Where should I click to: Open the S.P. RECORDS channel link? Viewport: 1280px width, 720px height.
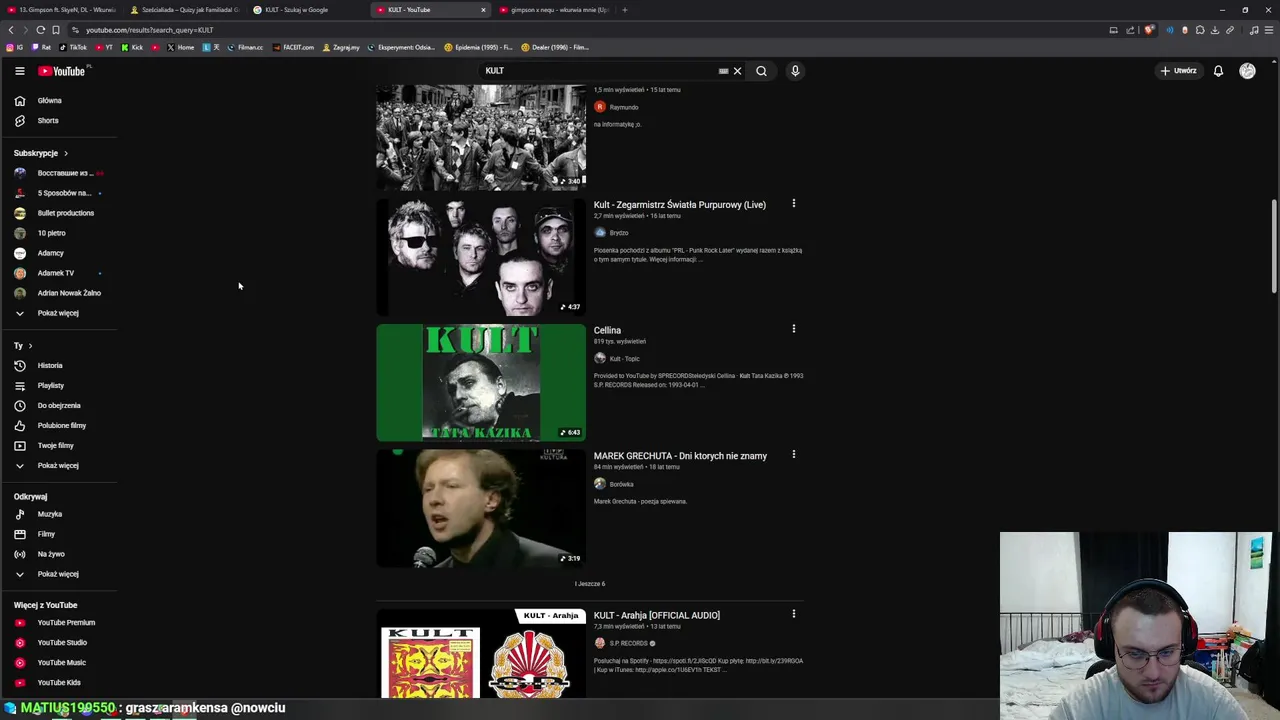(x=629, y=644)
